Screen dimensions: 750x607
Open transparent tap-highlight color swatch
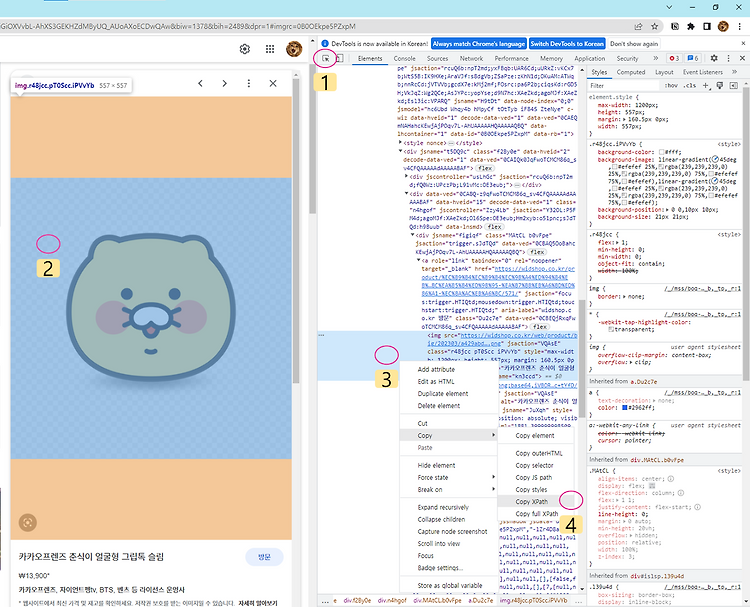pos(611,330)
